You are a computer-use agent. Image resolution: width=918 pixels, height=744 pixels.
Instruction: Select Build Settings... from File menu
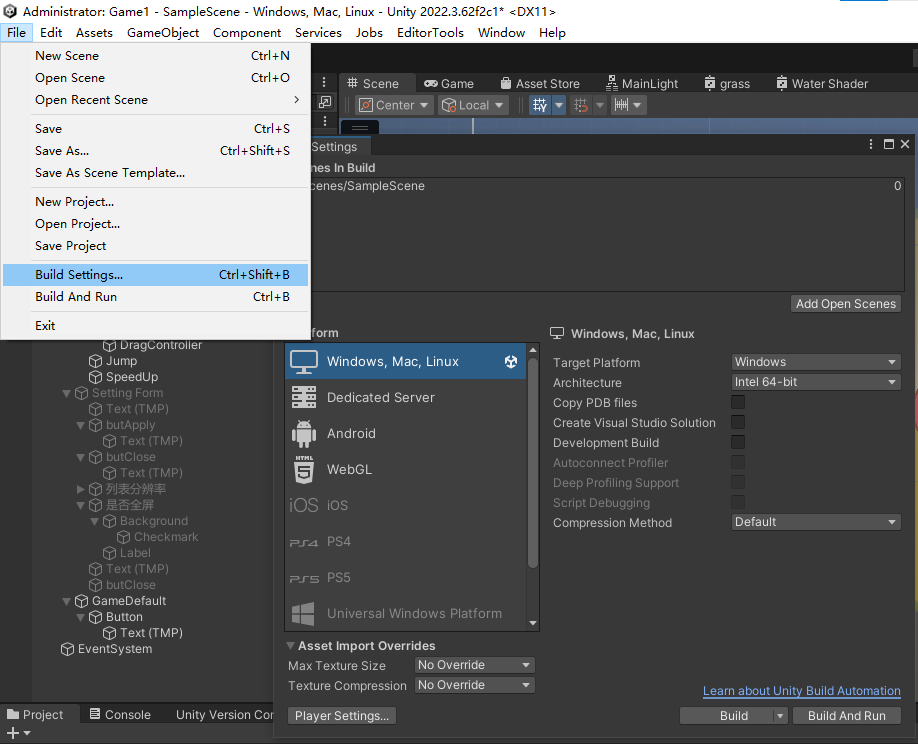click(x=155, y=275)
